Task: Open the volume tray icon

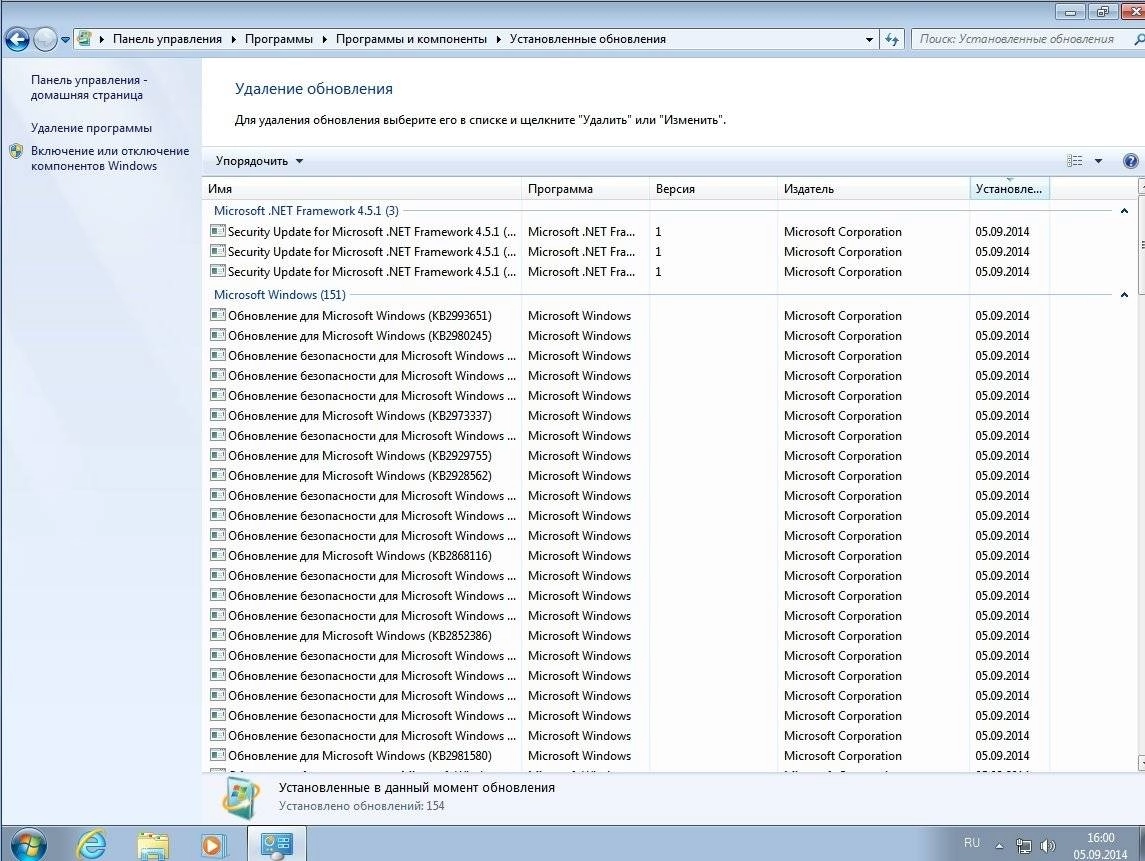Action: point(1048,846)
